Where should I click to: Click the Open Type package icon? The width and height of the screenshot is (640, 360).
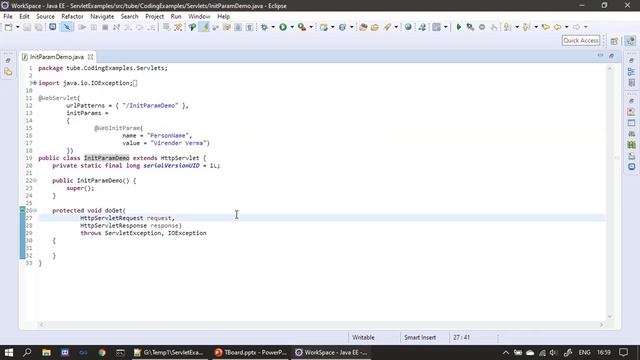[x=363, y=27]
